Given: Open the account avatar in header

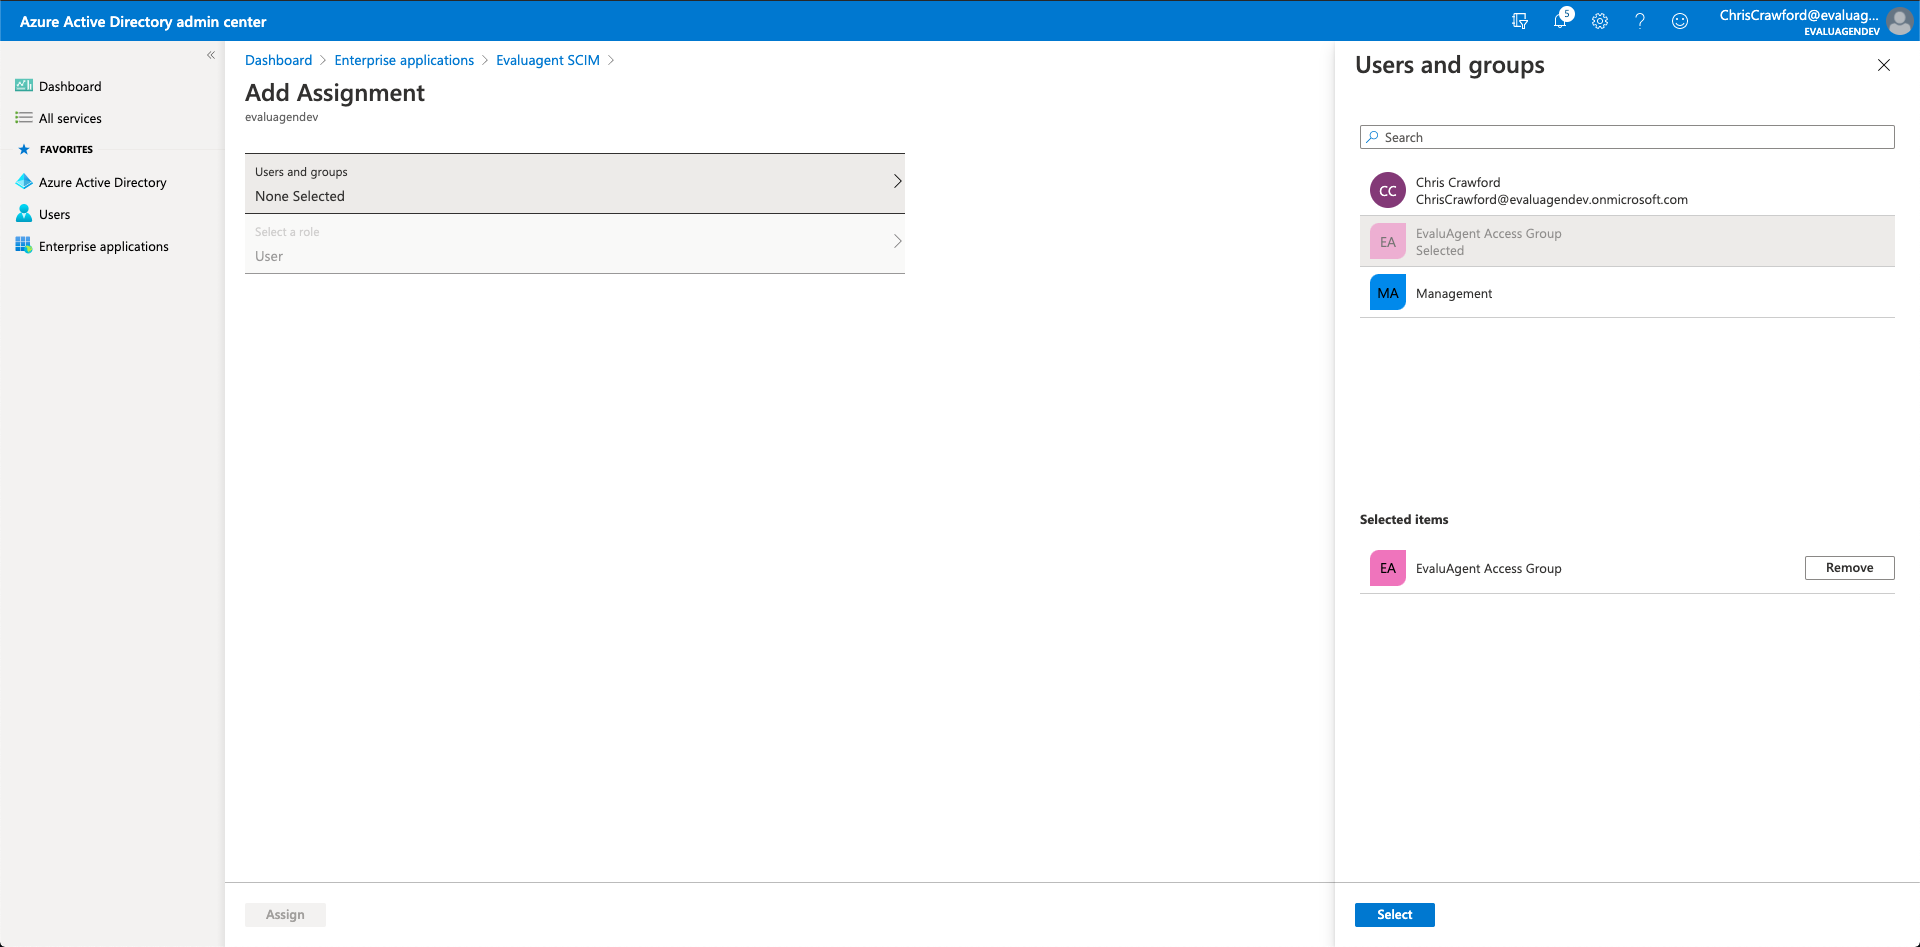Looking at the screenshot, I should [x=1900, y=21].
